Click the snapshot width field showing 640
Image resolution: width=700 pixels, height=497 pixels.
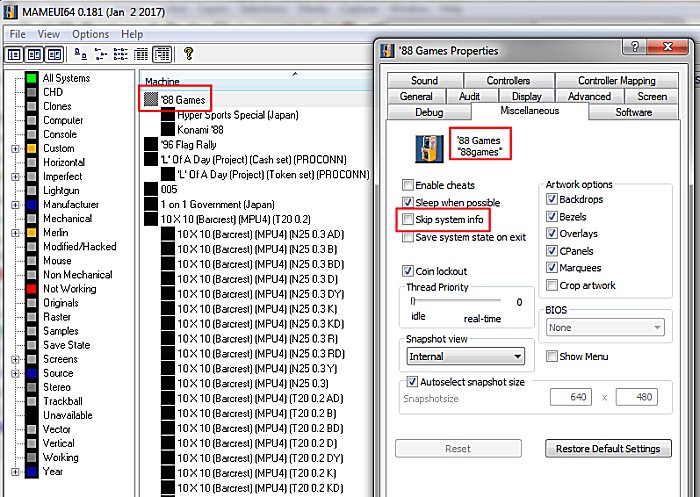pyautogui.click(x=571, y=397)
